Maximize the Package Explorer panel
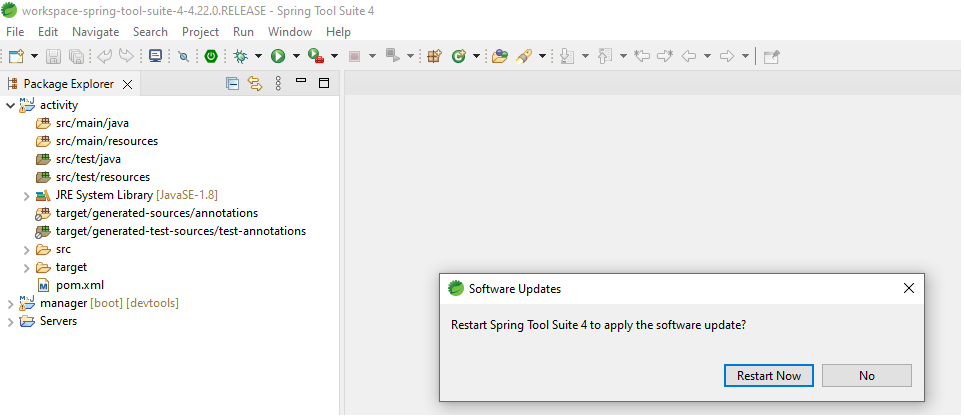 tap(324, 83)
